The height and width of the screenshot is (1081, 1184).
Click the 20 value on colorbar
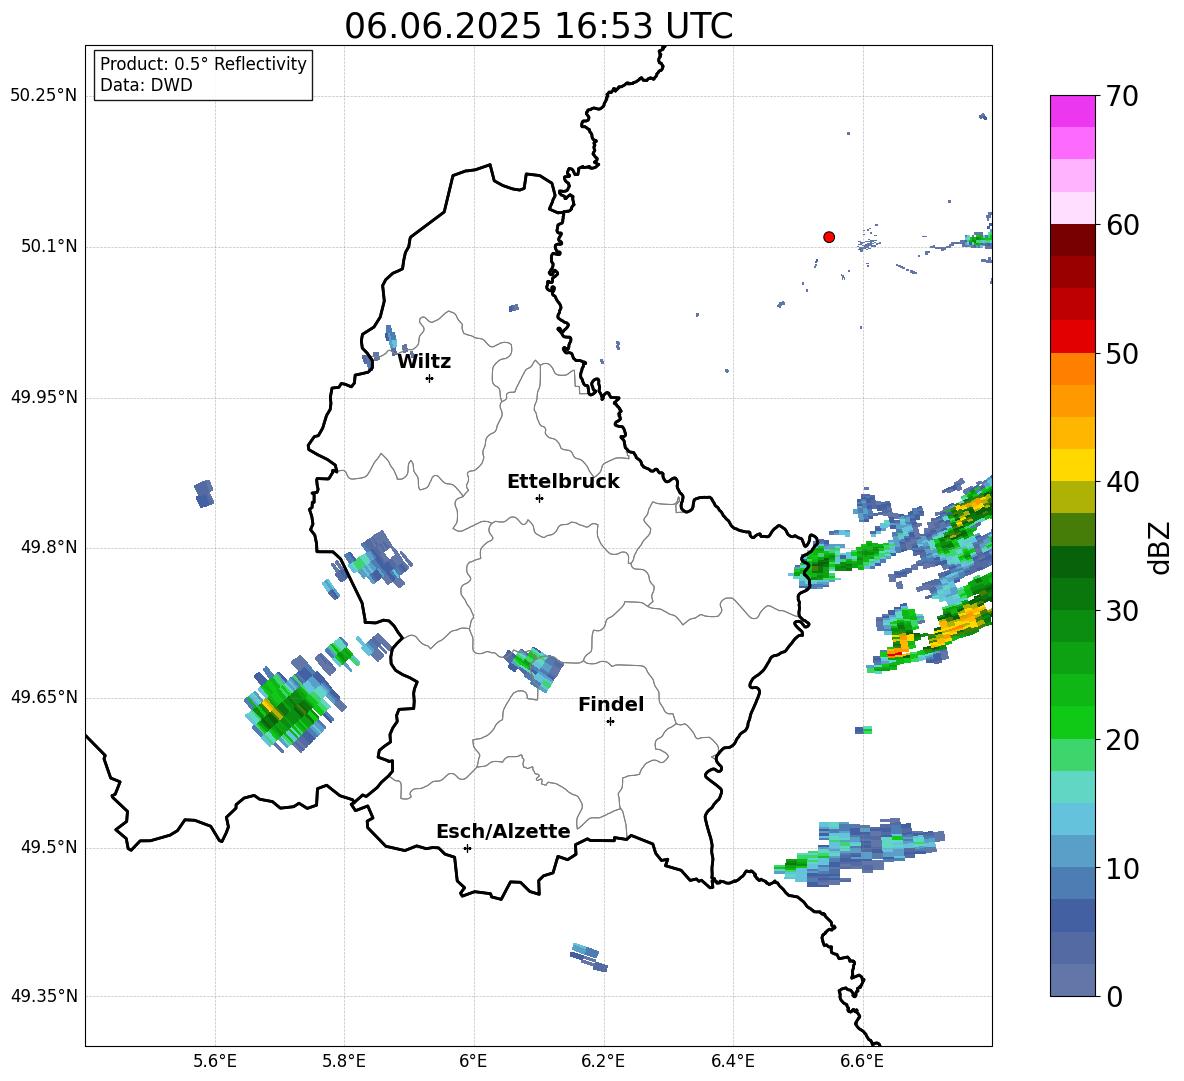tap(1122, 740)
